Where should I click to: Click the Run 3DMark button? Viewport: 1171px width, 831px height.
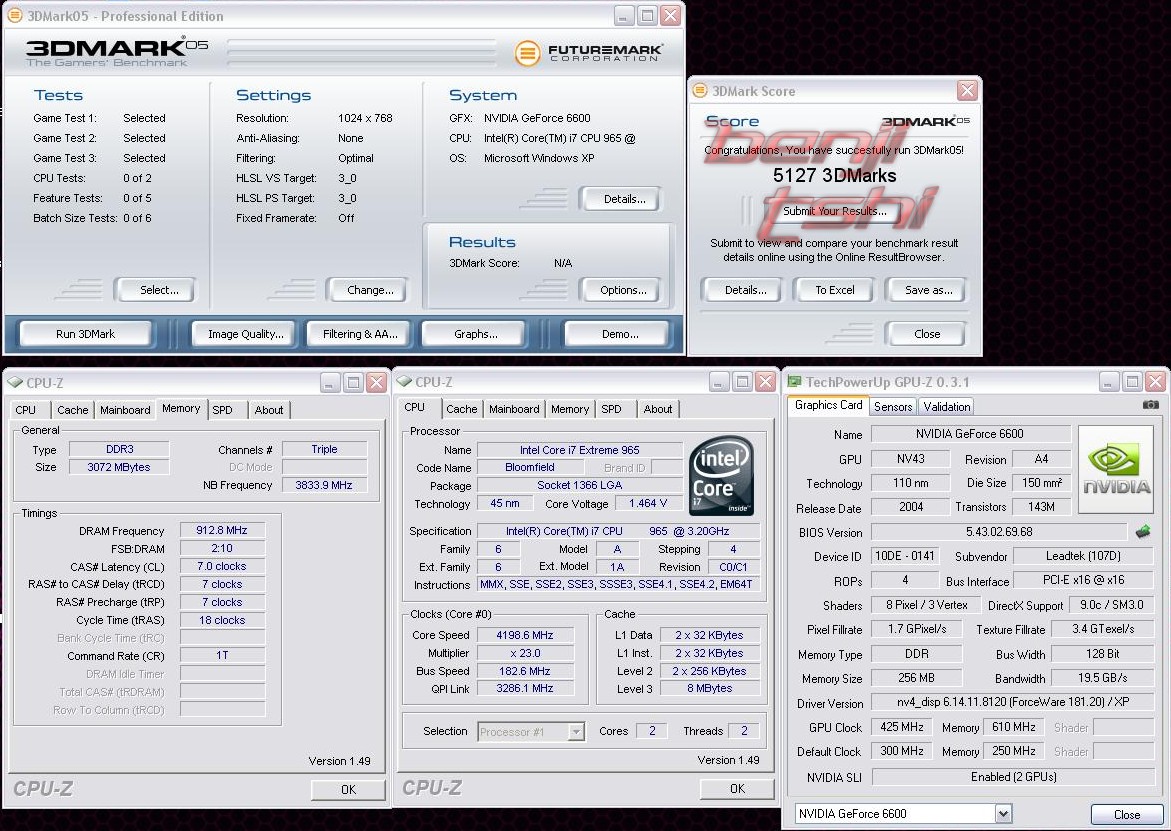click(x=86, y=334)
